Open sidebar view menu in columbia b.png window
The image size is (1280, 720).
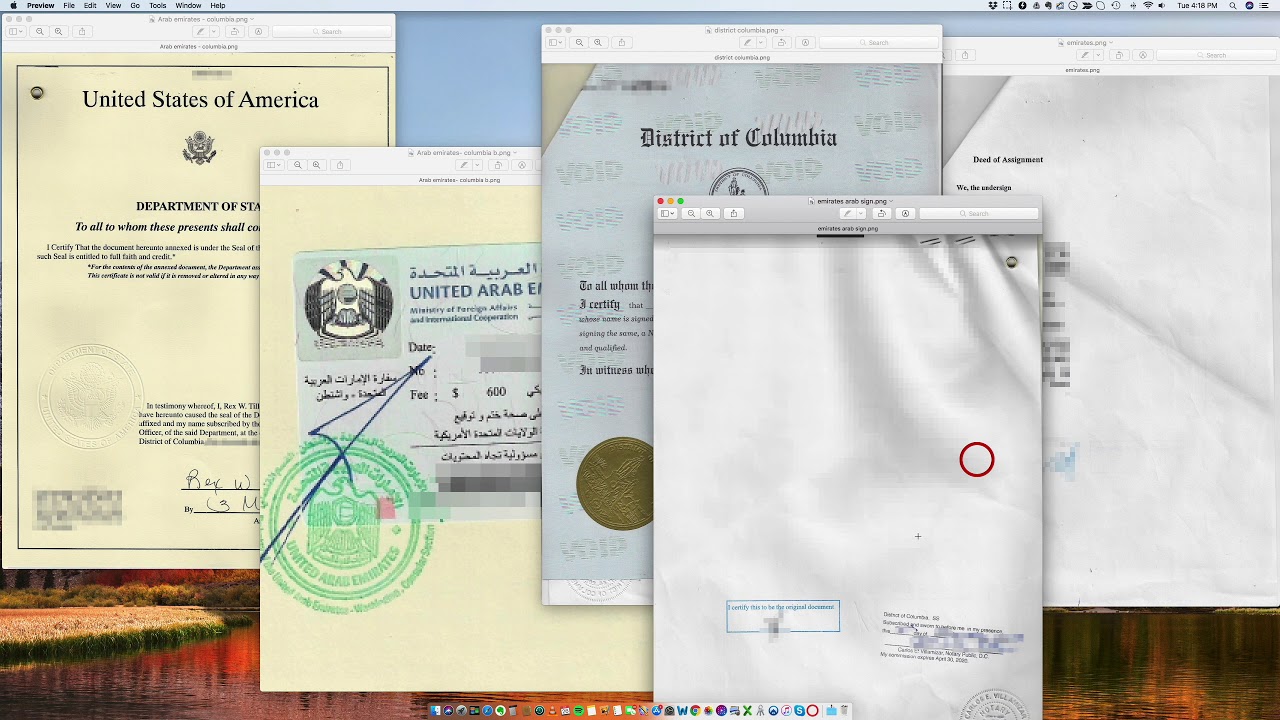click(273, 165)
